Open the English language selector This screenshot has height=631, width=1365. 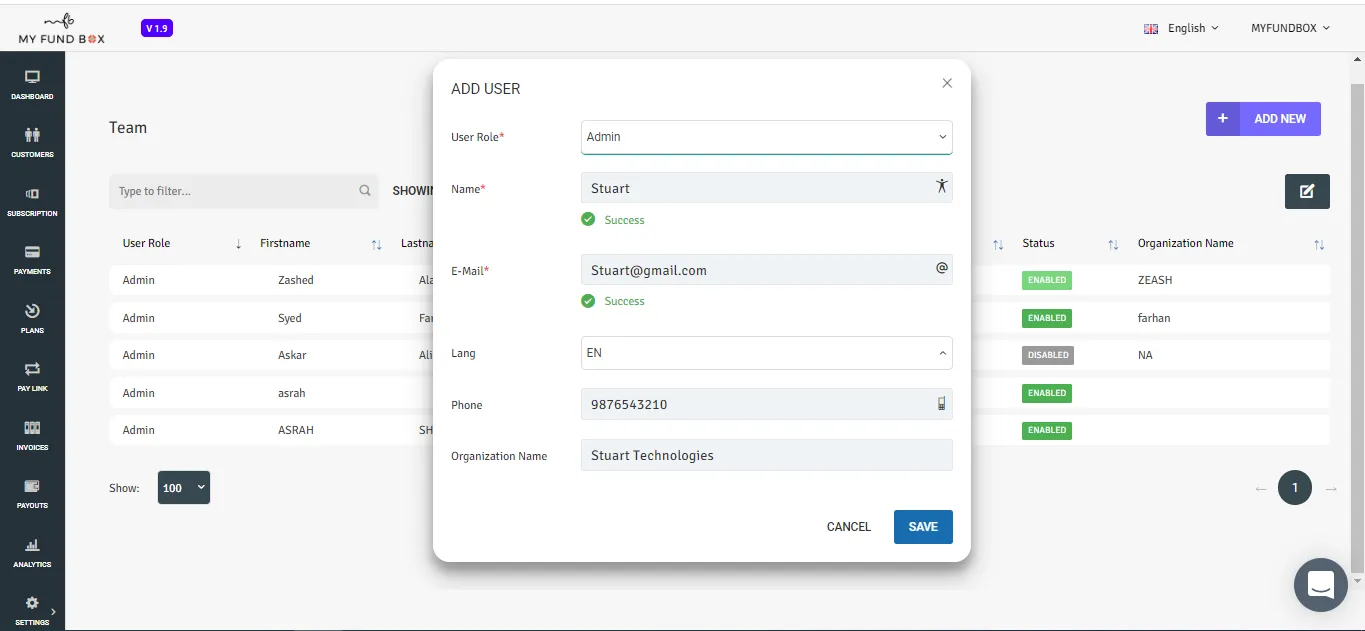pos(1181,28)
